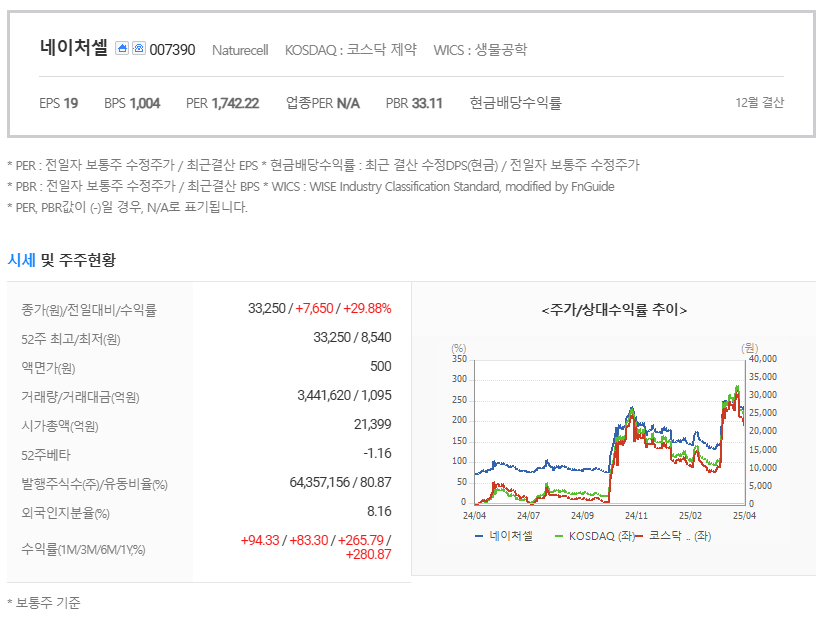Click the company name 네이처셀 heading
This screenshot has width=825, height=620.
[74, 47]
